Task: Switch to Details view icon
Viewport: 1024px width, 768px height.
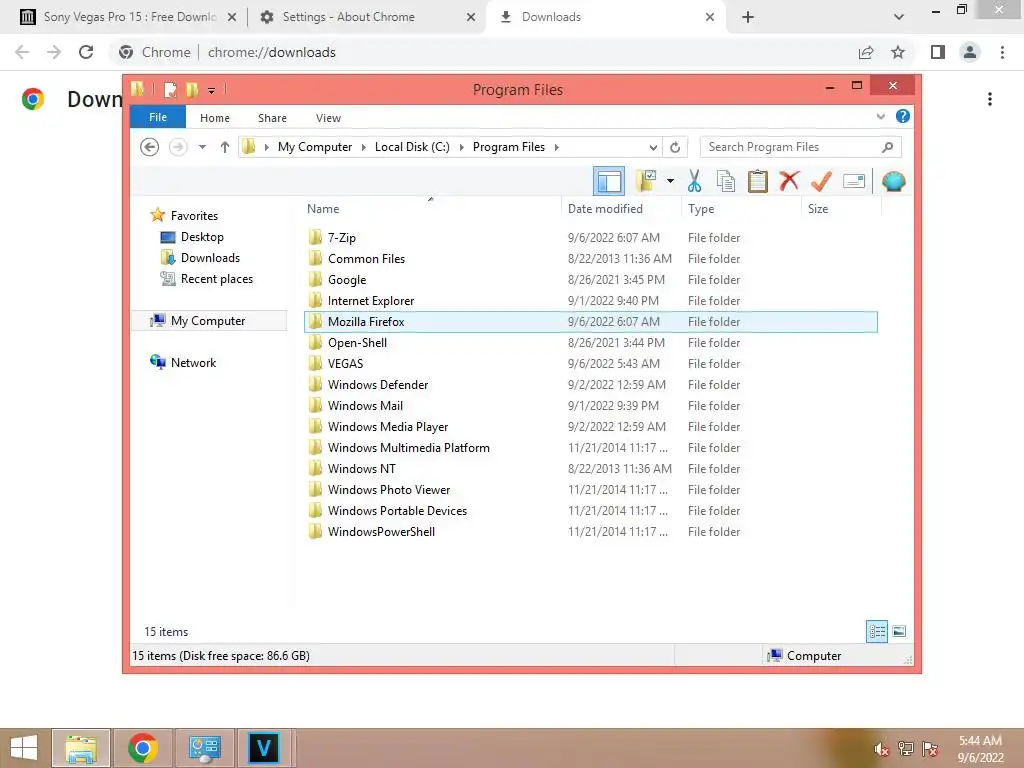Action: click(877, 632)
